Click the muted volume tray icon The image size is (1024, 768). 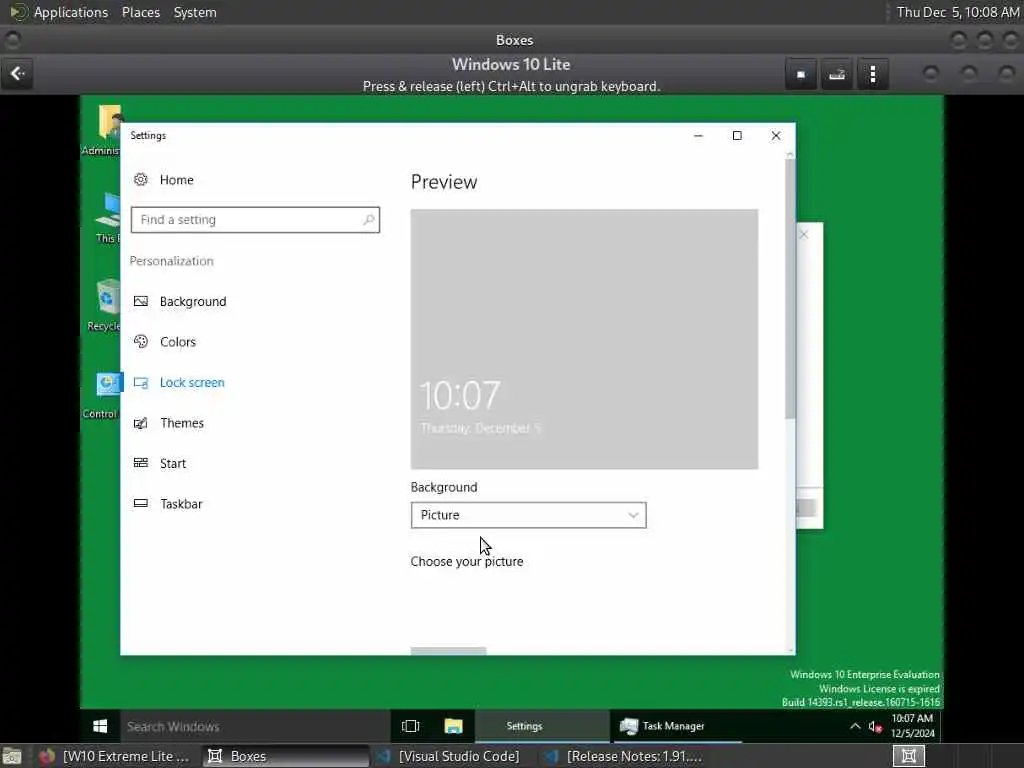pos(875,726)
